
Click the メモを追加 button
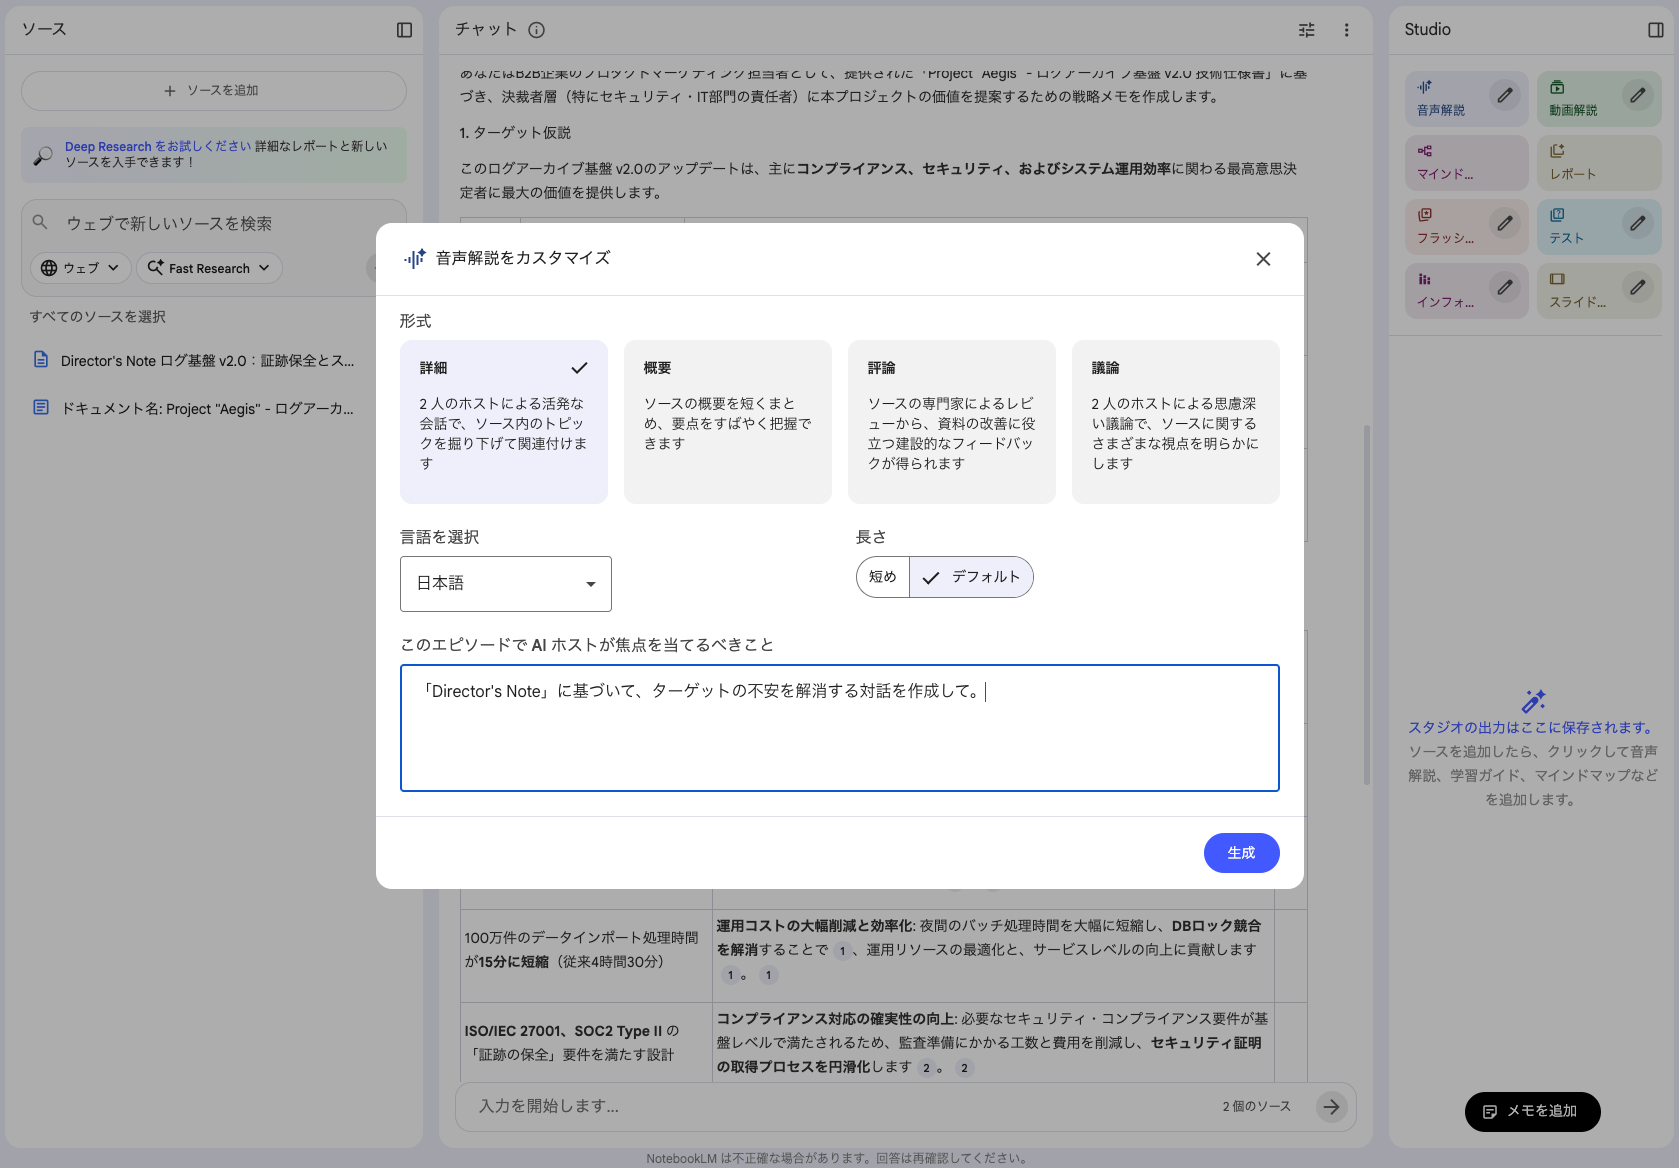[1532, 1111]
